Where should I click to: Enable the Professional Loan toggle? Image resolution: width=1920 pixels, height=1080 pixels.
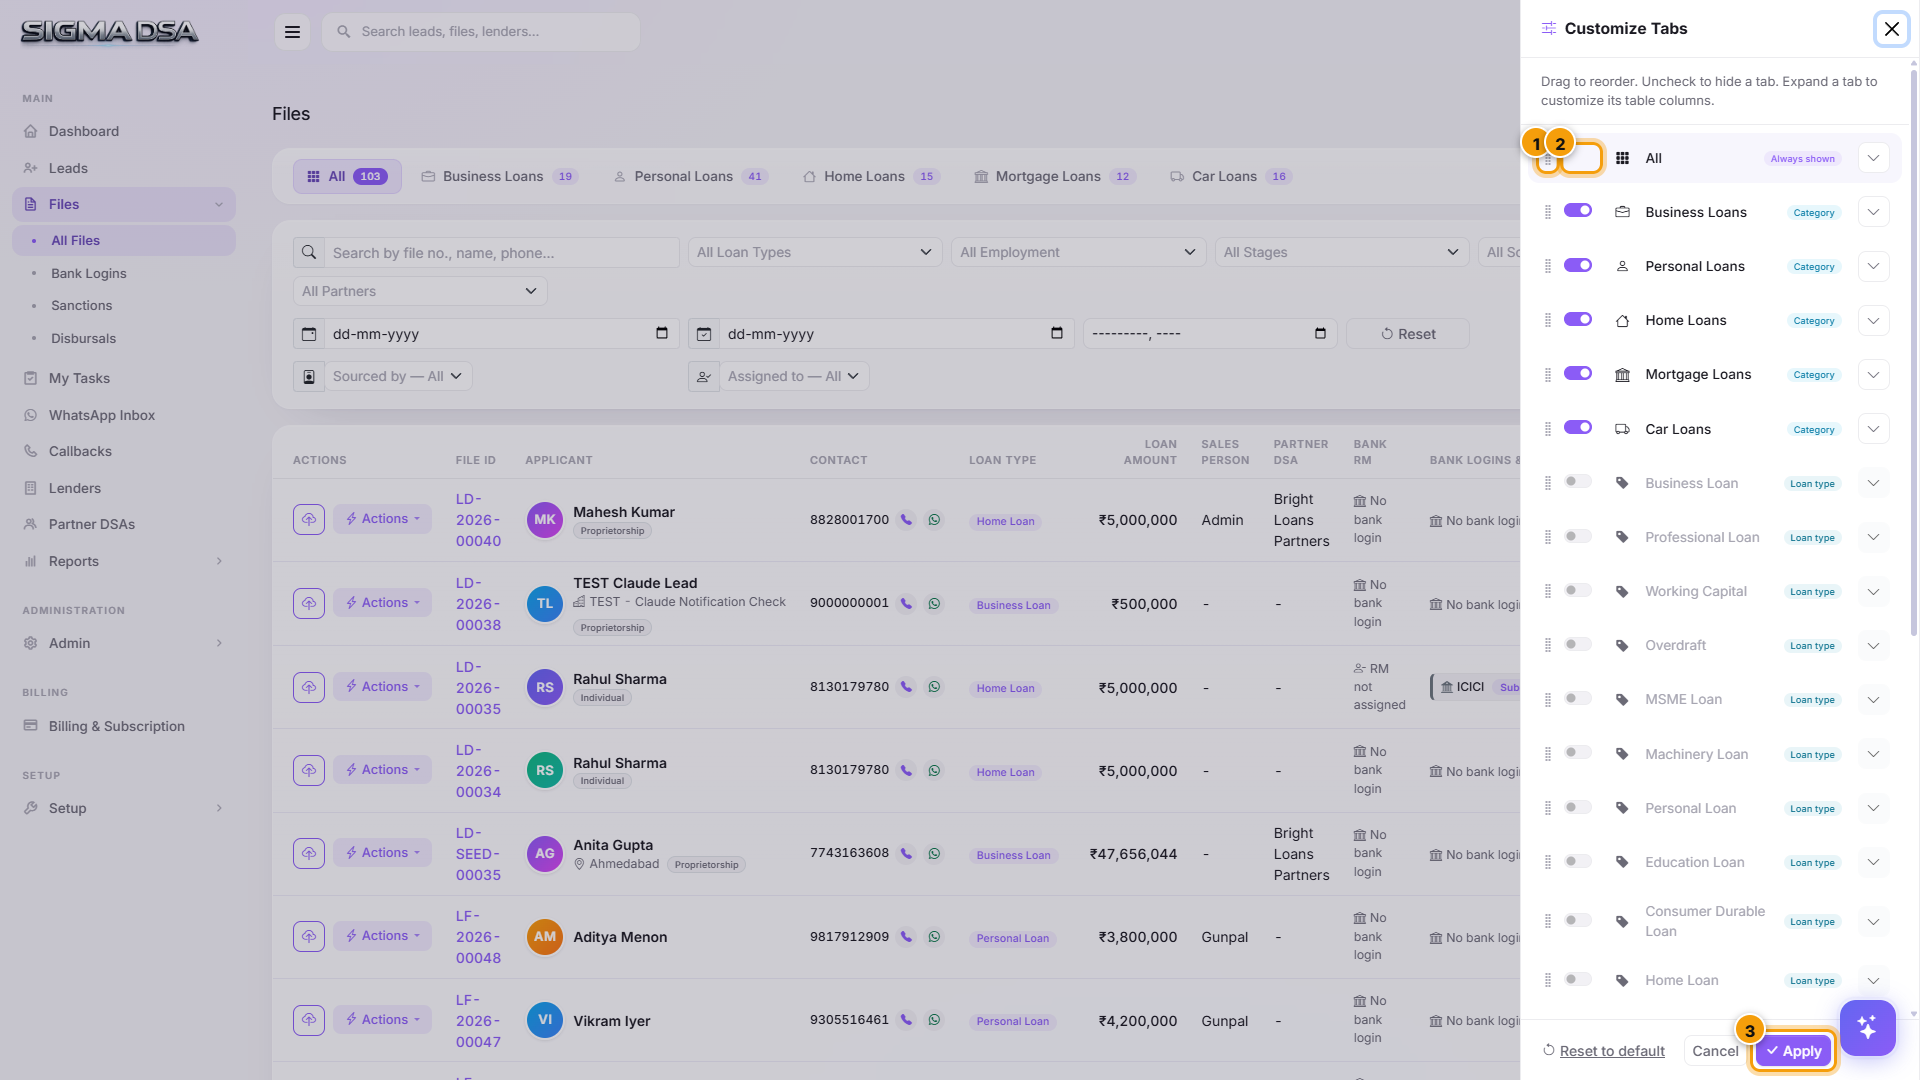coord(1578,536)
